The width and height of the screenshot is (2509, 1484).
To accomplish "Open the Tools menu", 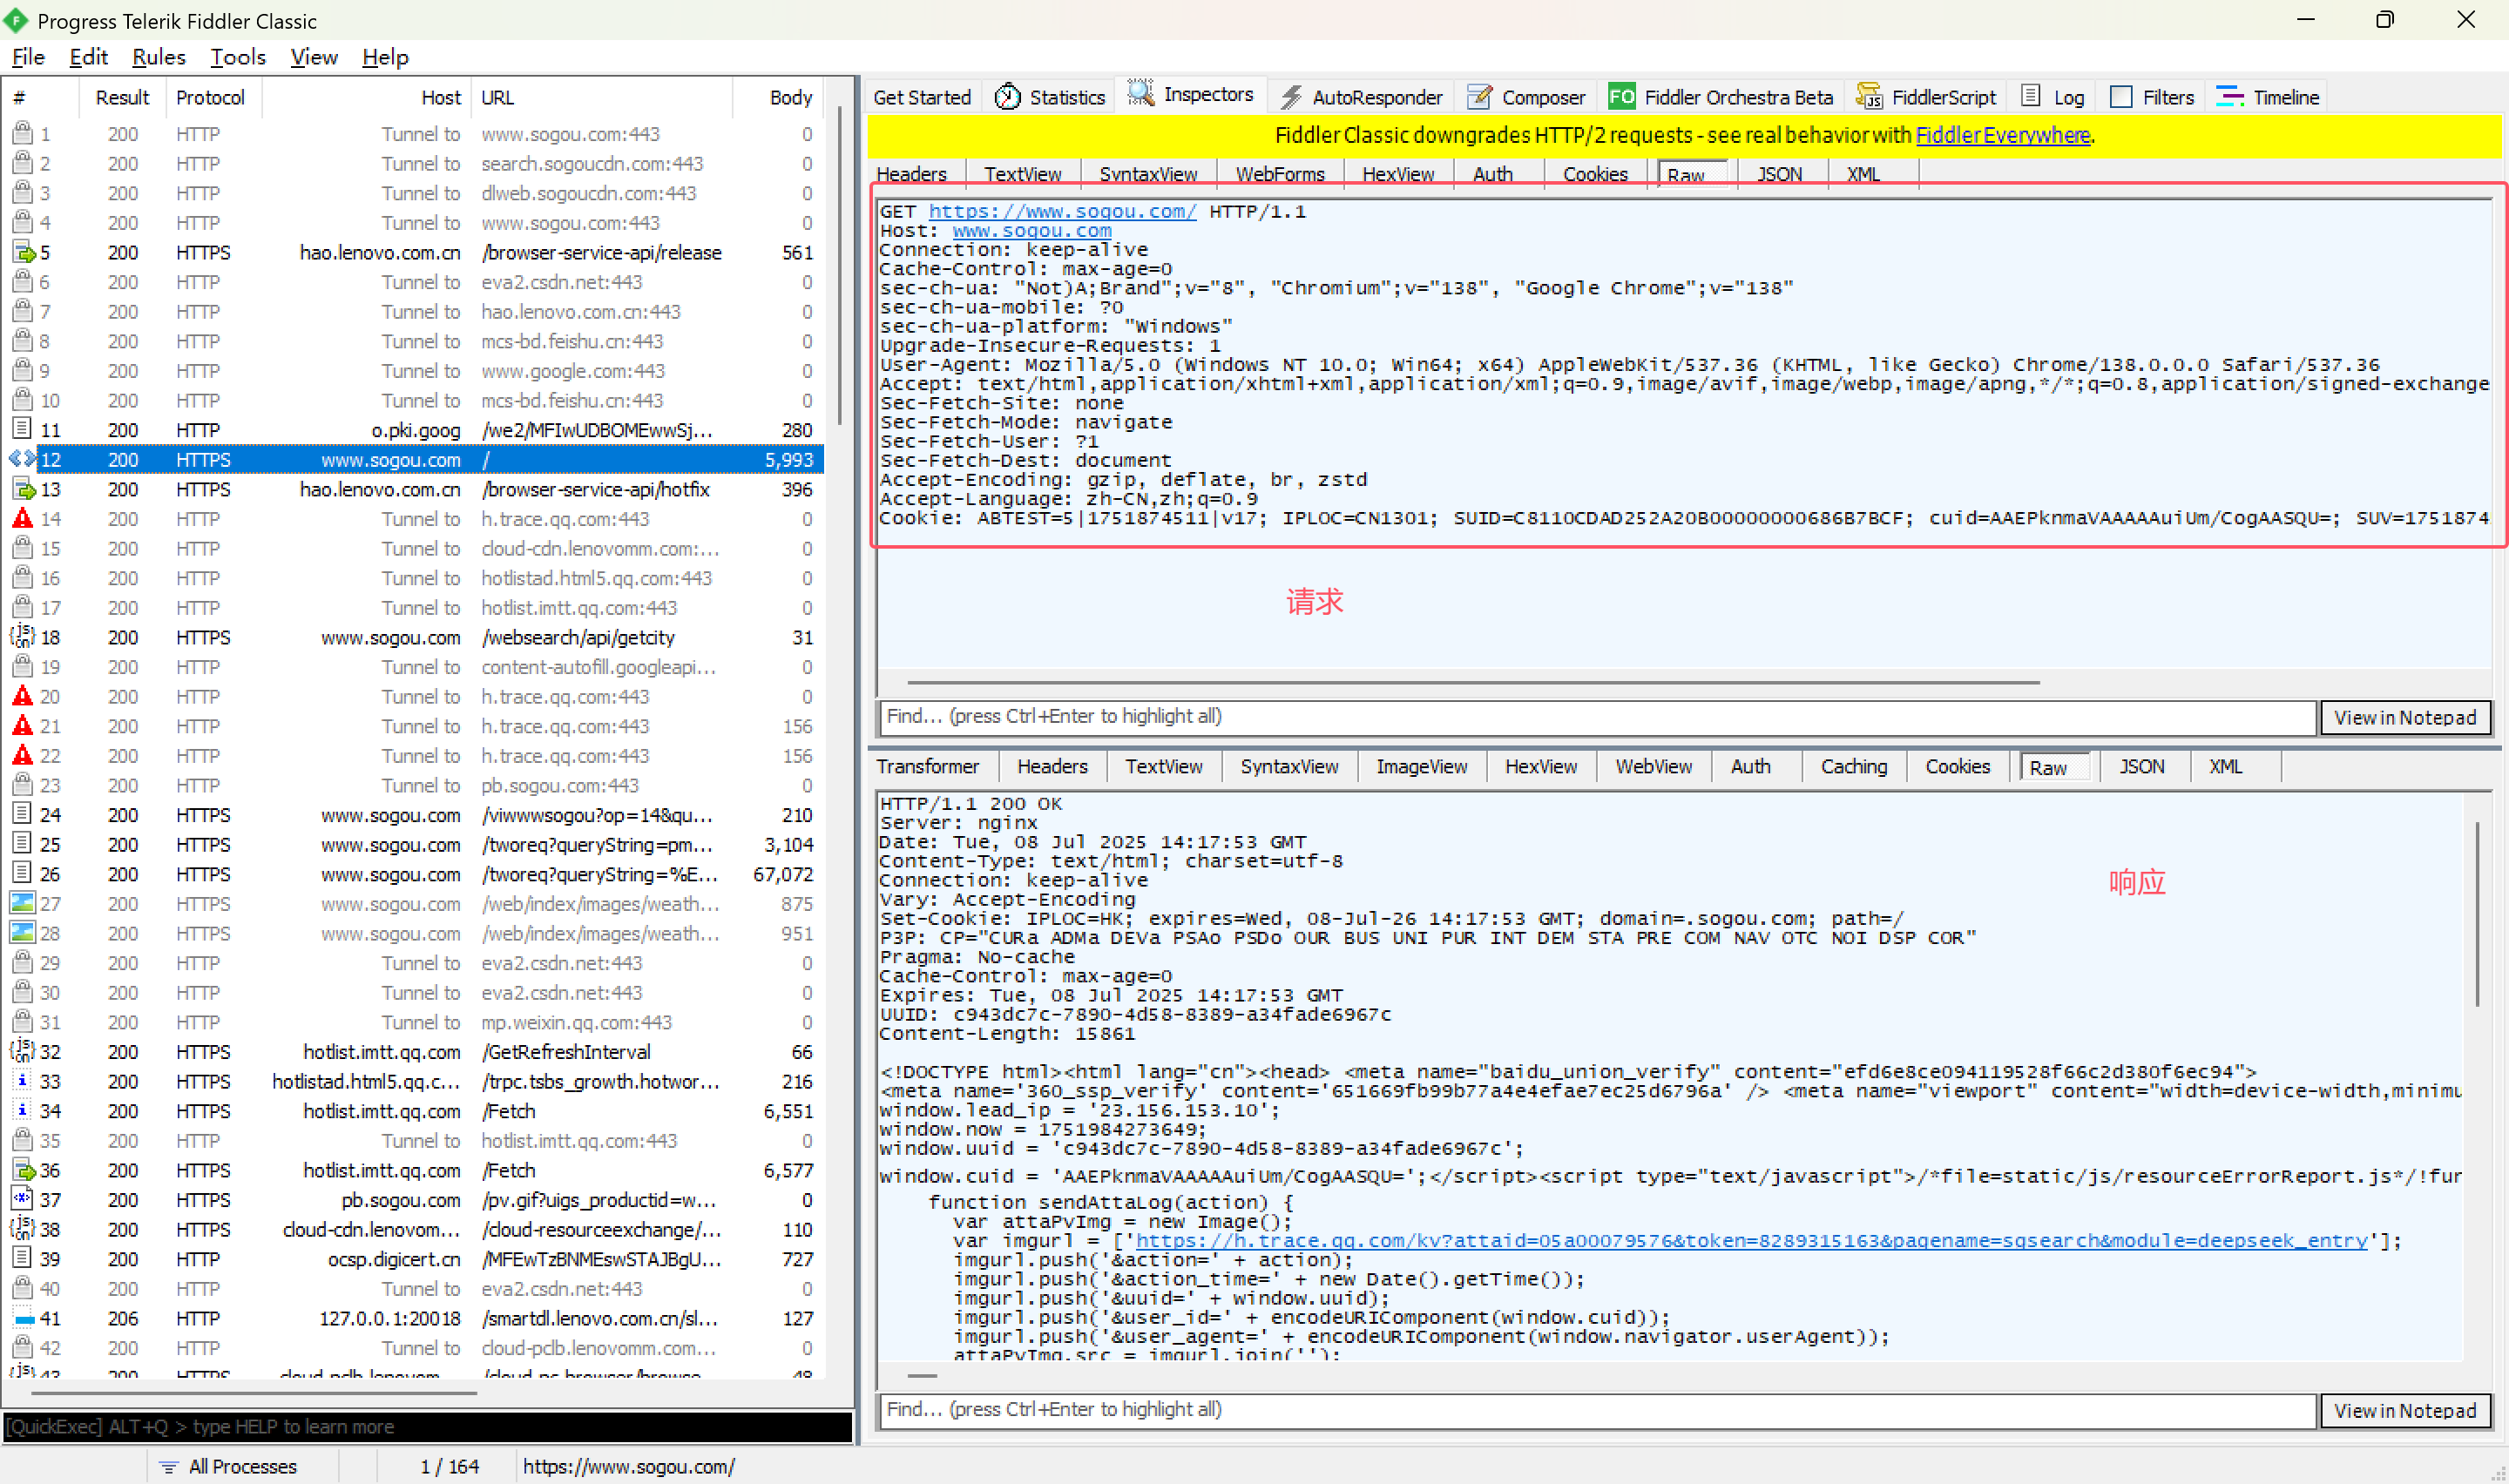I will [237, 57].
